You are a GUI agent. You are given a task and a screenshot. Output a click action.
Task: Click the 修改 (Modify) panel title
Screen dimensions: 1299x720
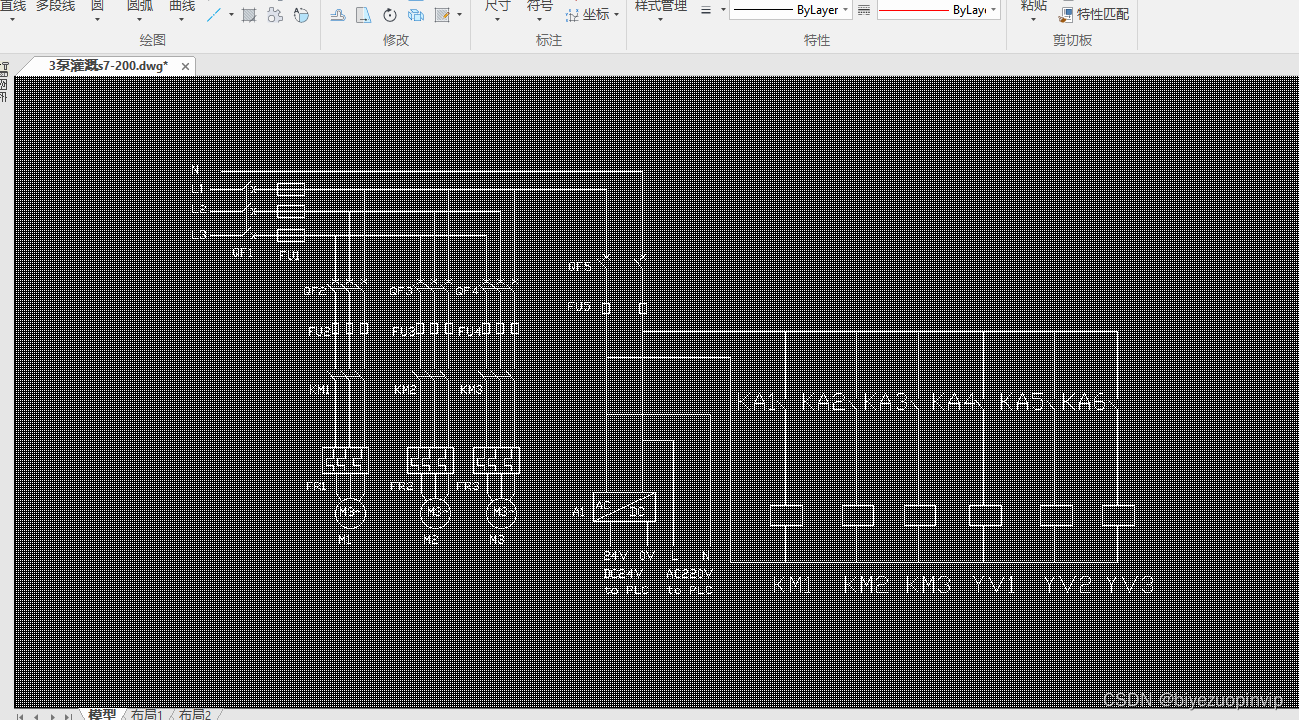coord(396,40)
